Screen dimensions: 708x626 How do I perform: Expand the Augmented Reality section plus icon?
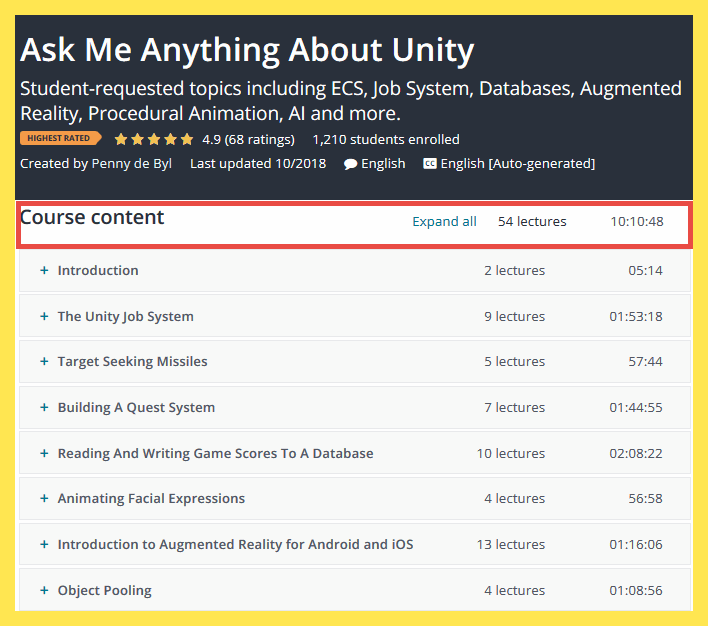tap(44, 544)
